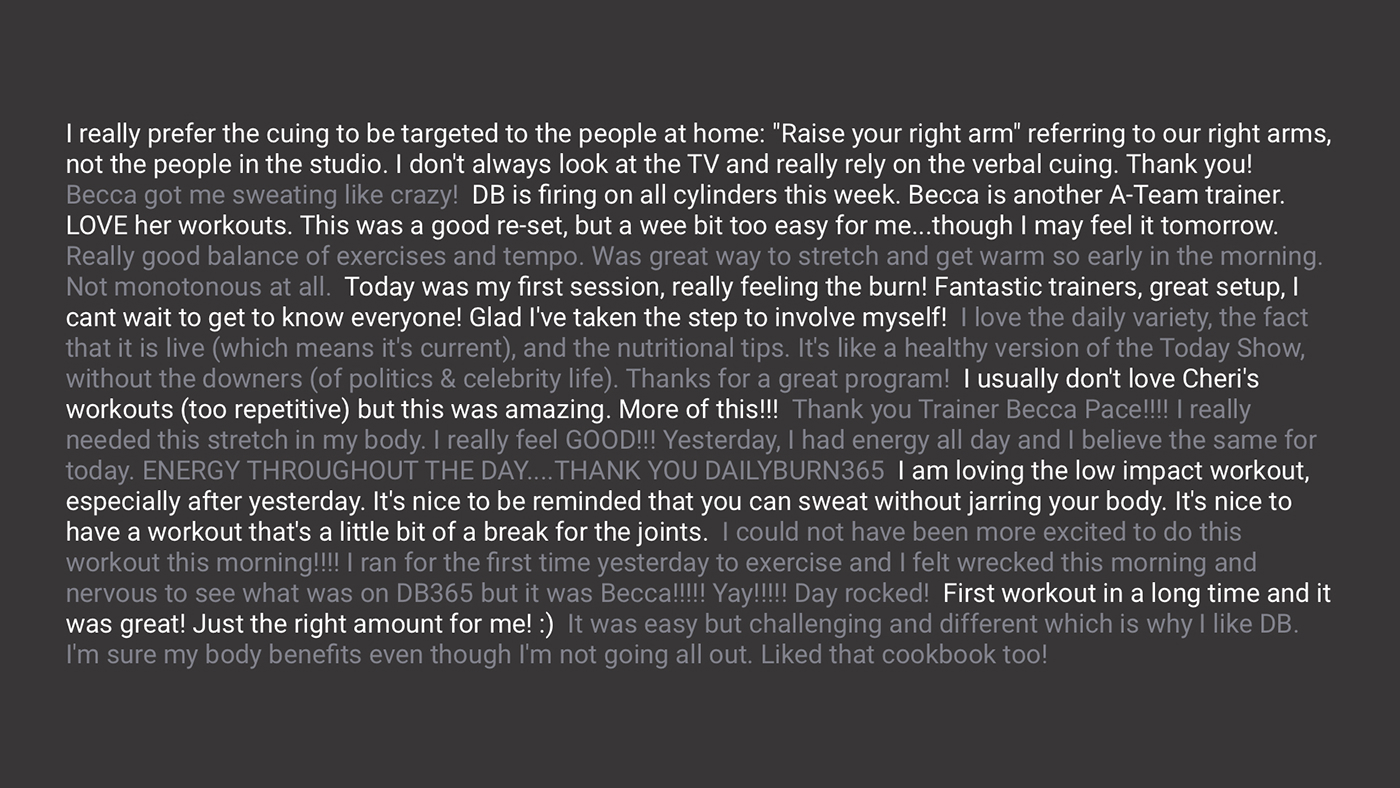Select the 'Not monotonous at all.' text

click(198, 288)
